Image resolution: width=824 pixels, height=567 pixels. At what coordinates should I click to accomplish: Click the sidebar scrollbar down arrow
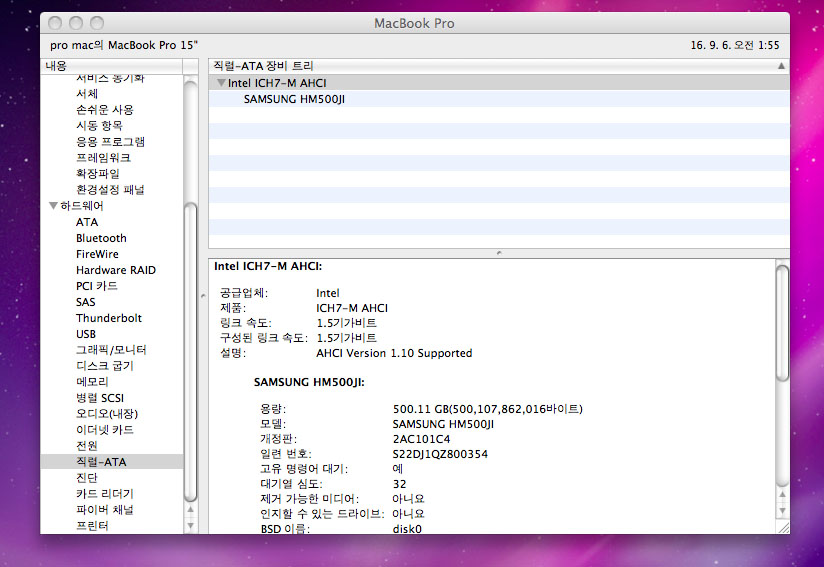point(191,525)
